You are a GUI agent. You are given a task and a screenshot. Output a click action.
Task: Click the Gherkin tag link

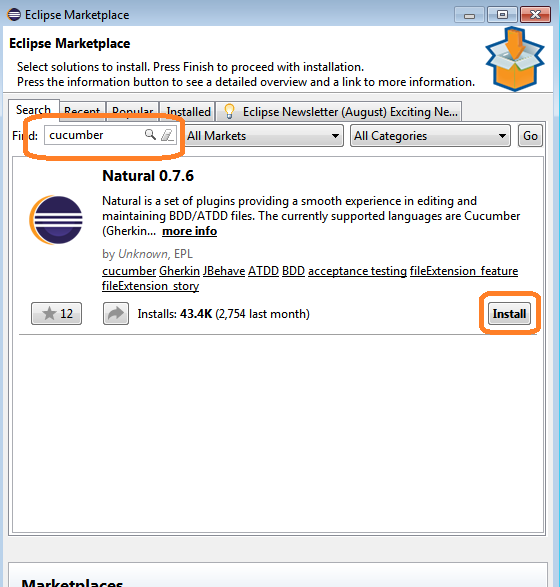179,271
